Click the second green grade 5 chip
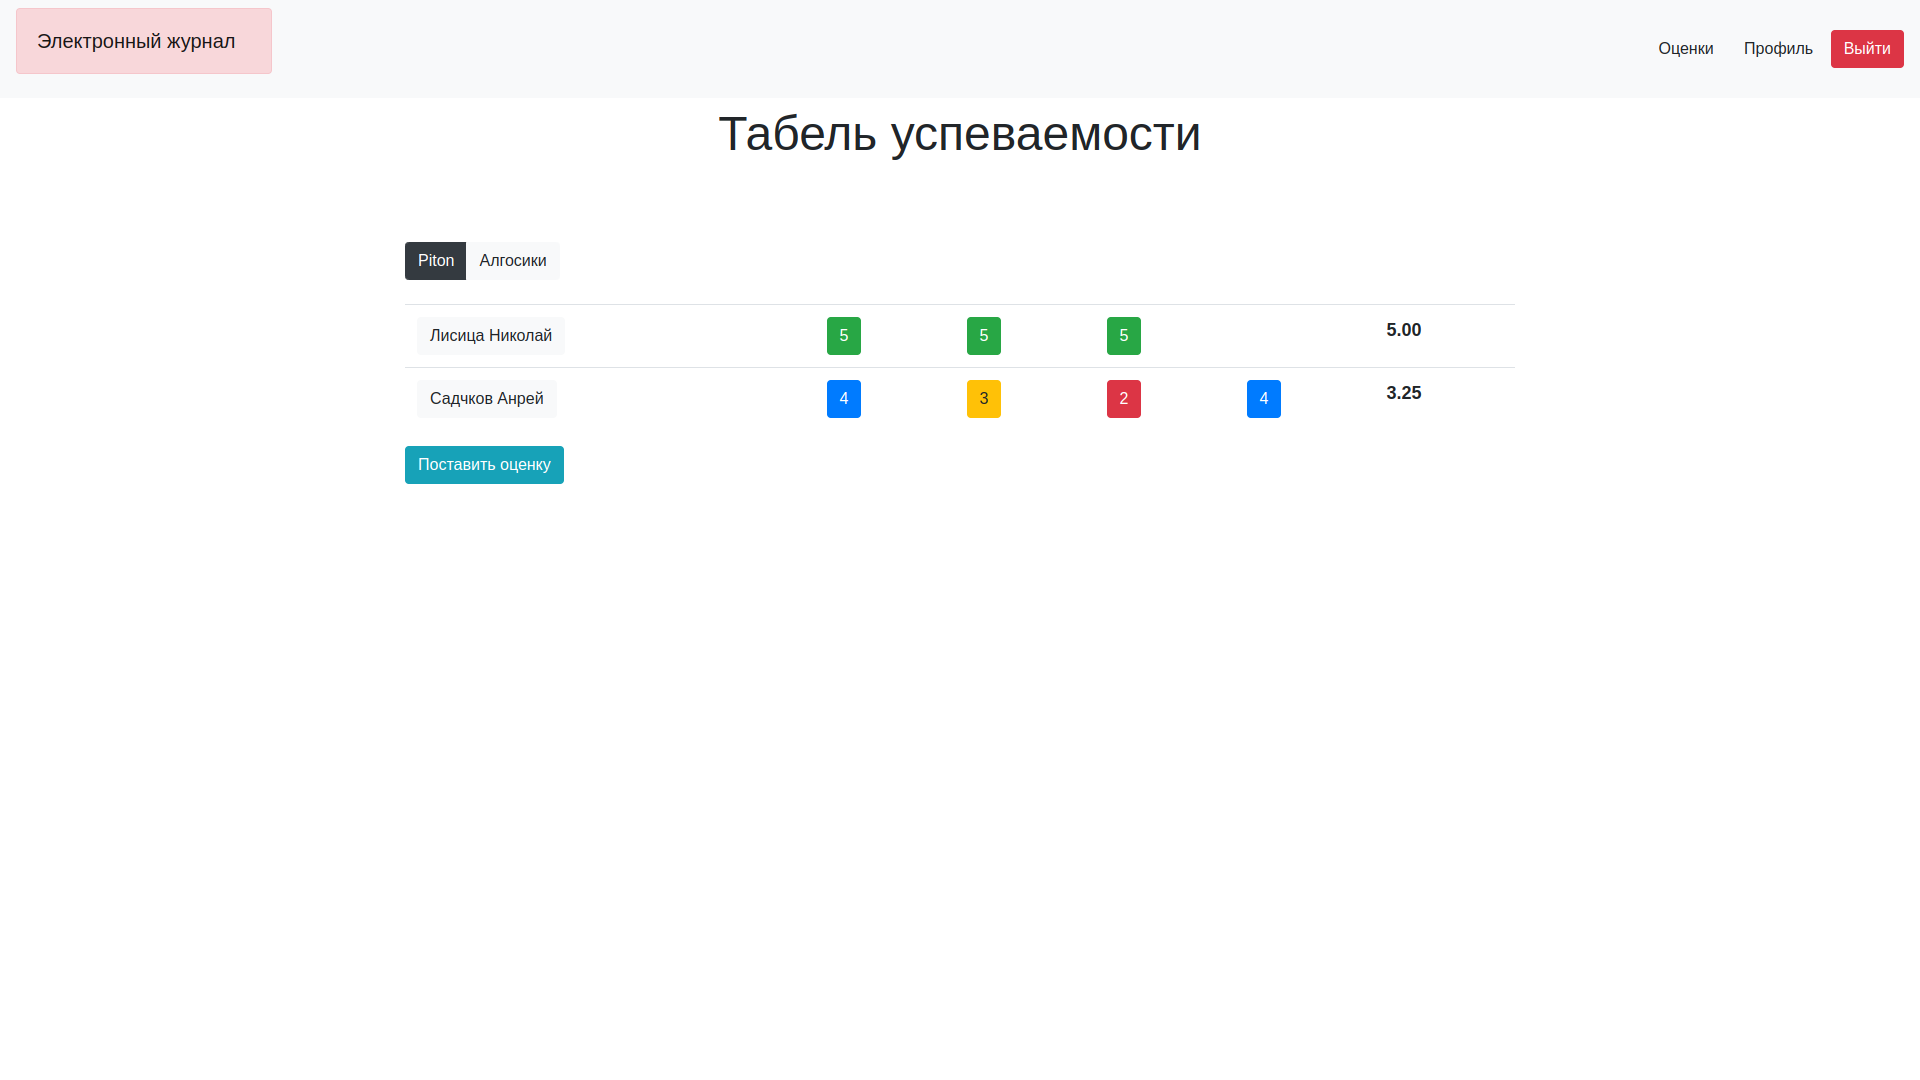The width and height of the screenshot is (1920, 1080). click(983, 336)
